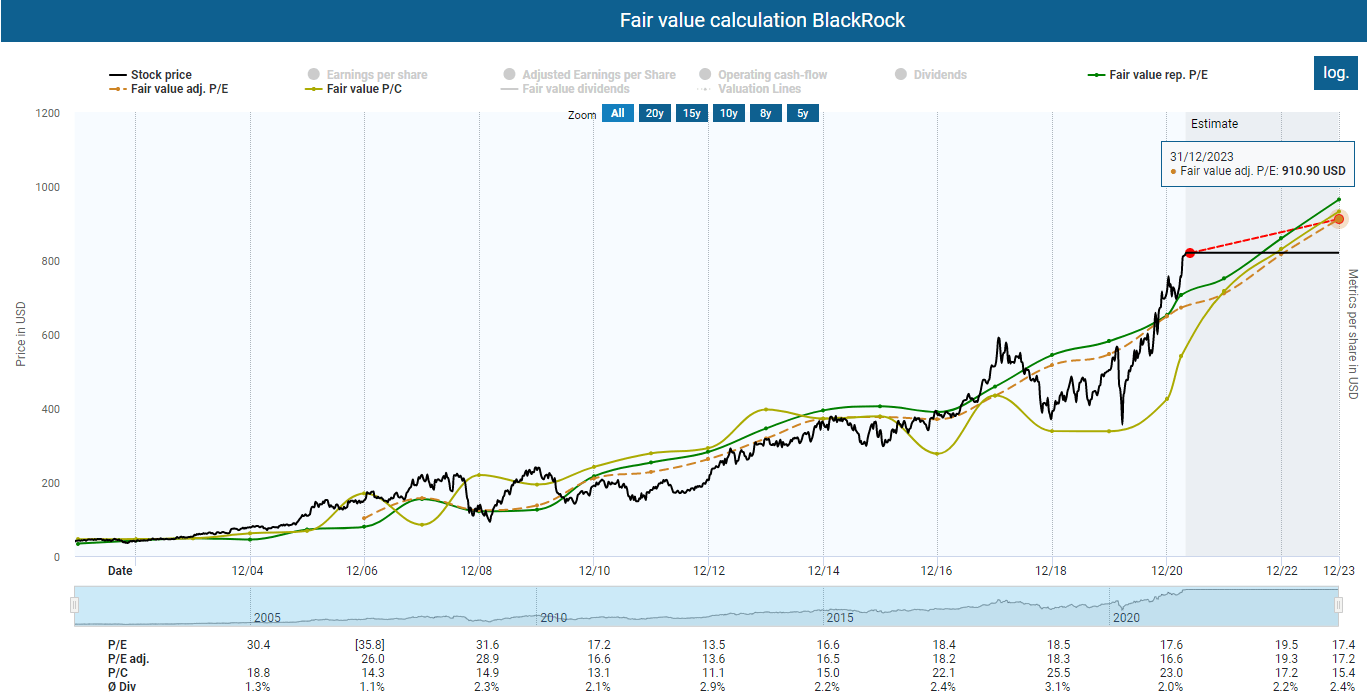Click the 12/08 x-axis date label
The height and width of the screenshot is (700, 1367).
tap(479, 571)
